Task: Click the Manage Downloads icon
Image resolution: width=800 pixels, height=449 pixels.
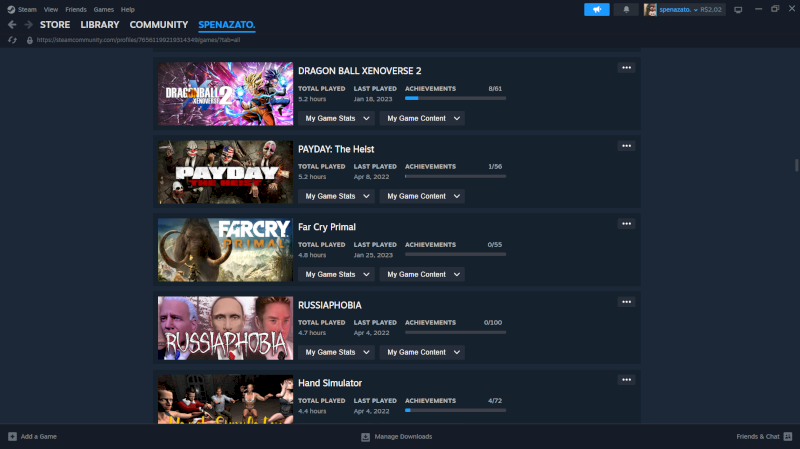Action: point(365,437)
